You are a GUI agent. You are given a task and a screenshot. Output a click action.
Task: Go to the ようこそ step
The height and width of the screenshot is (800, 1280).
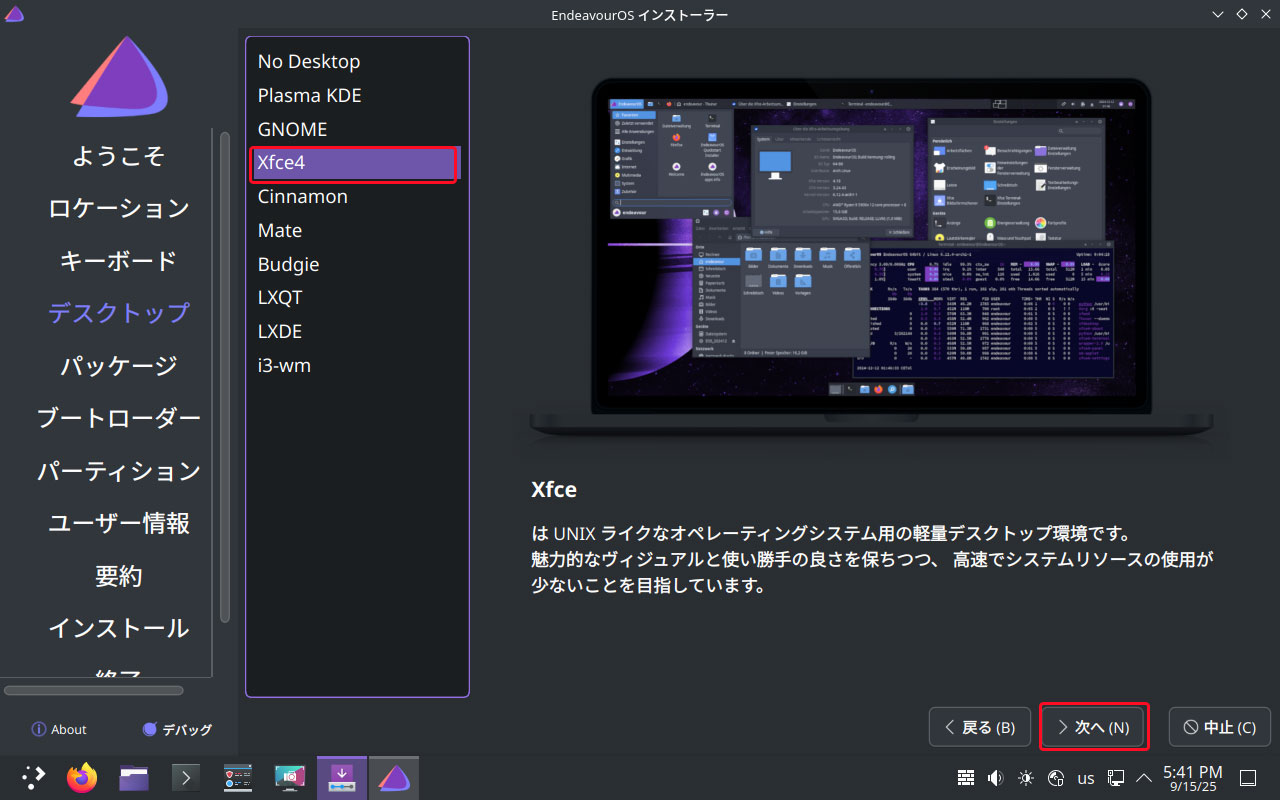point(118,156)
